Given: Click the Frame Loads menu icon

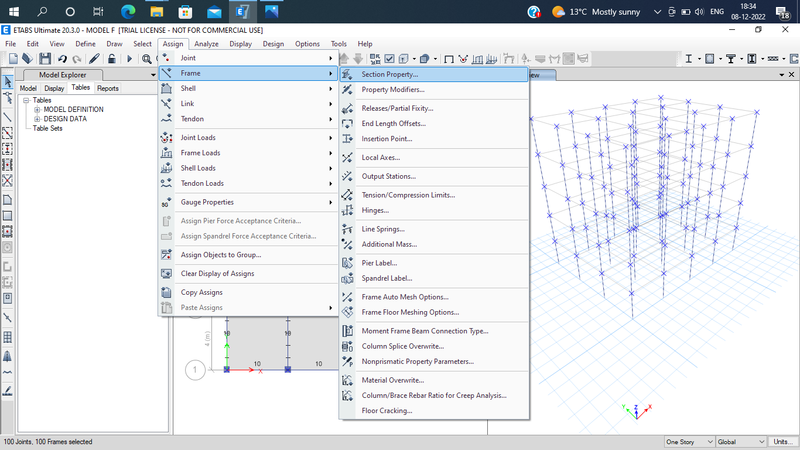Looking at the screenshot, I should 166,153.
